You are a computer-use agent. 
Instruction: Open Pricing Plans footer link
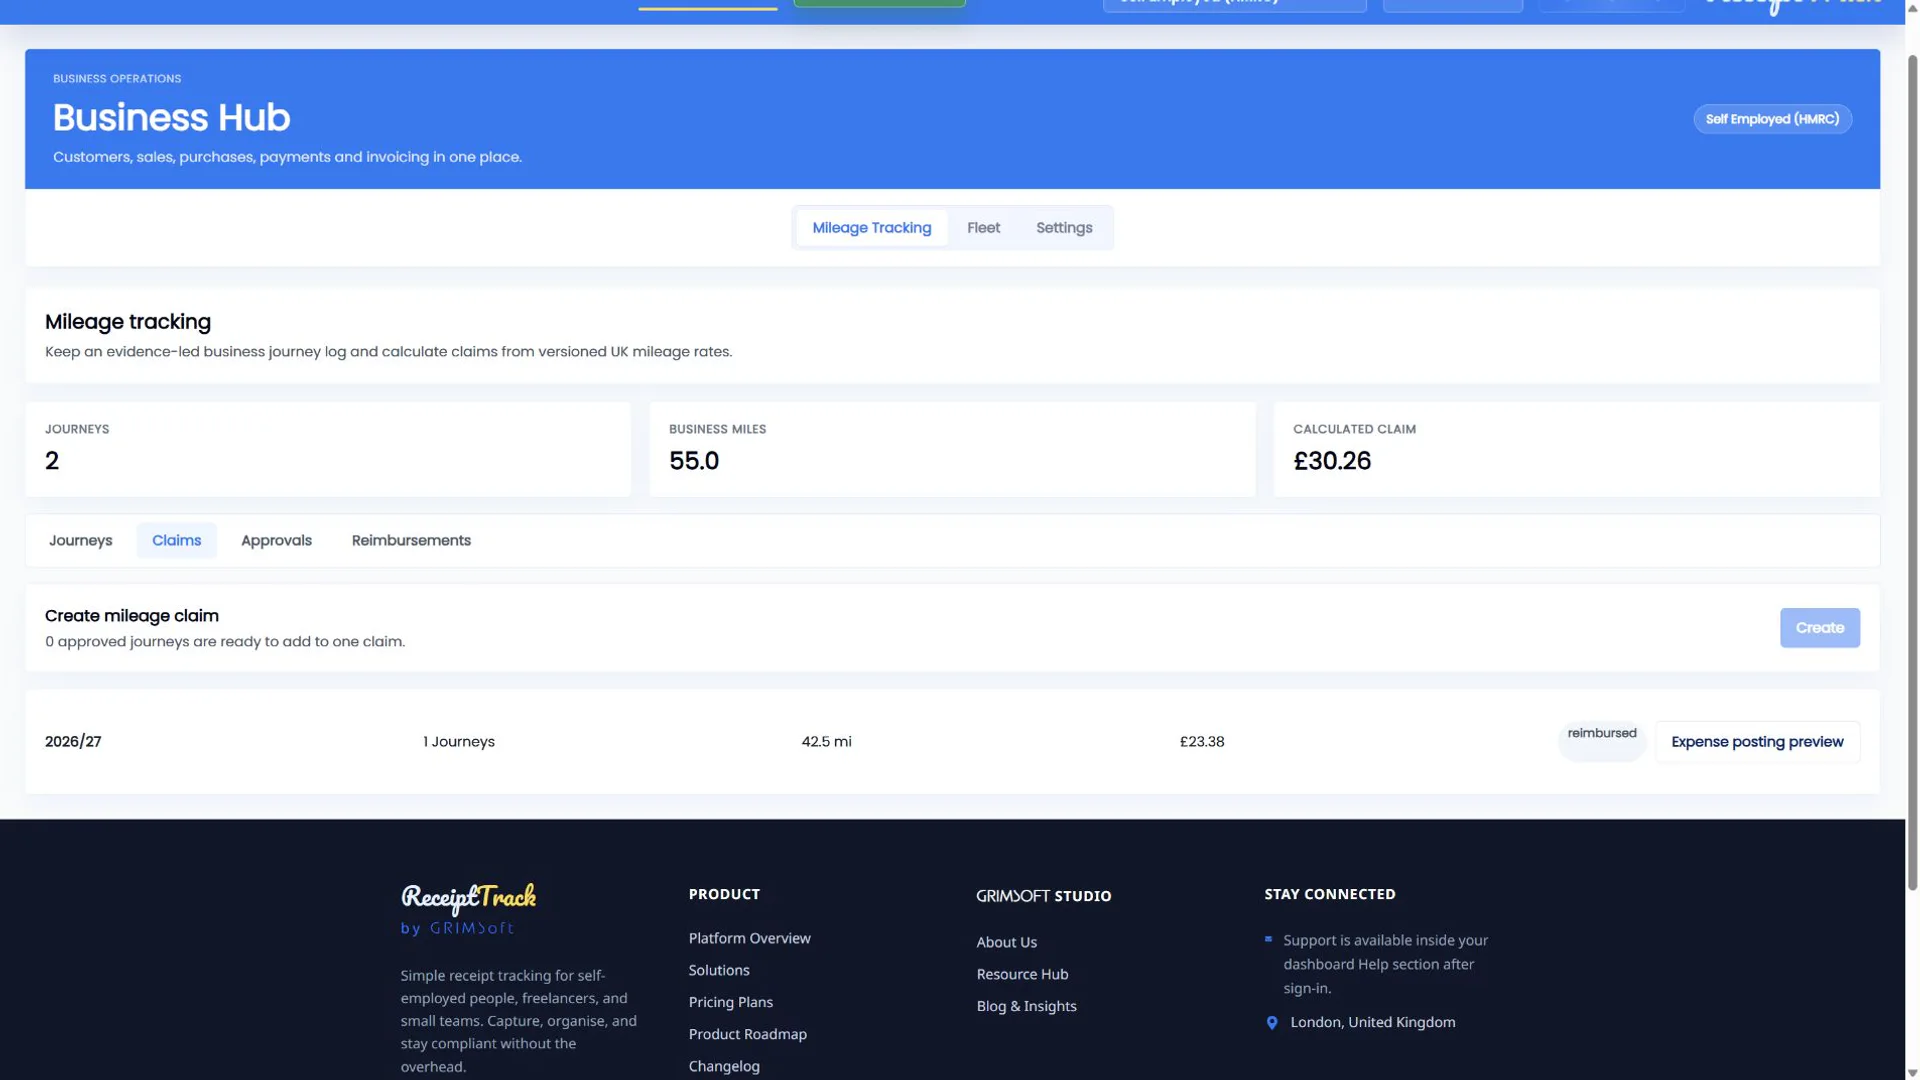point(730,1002)
